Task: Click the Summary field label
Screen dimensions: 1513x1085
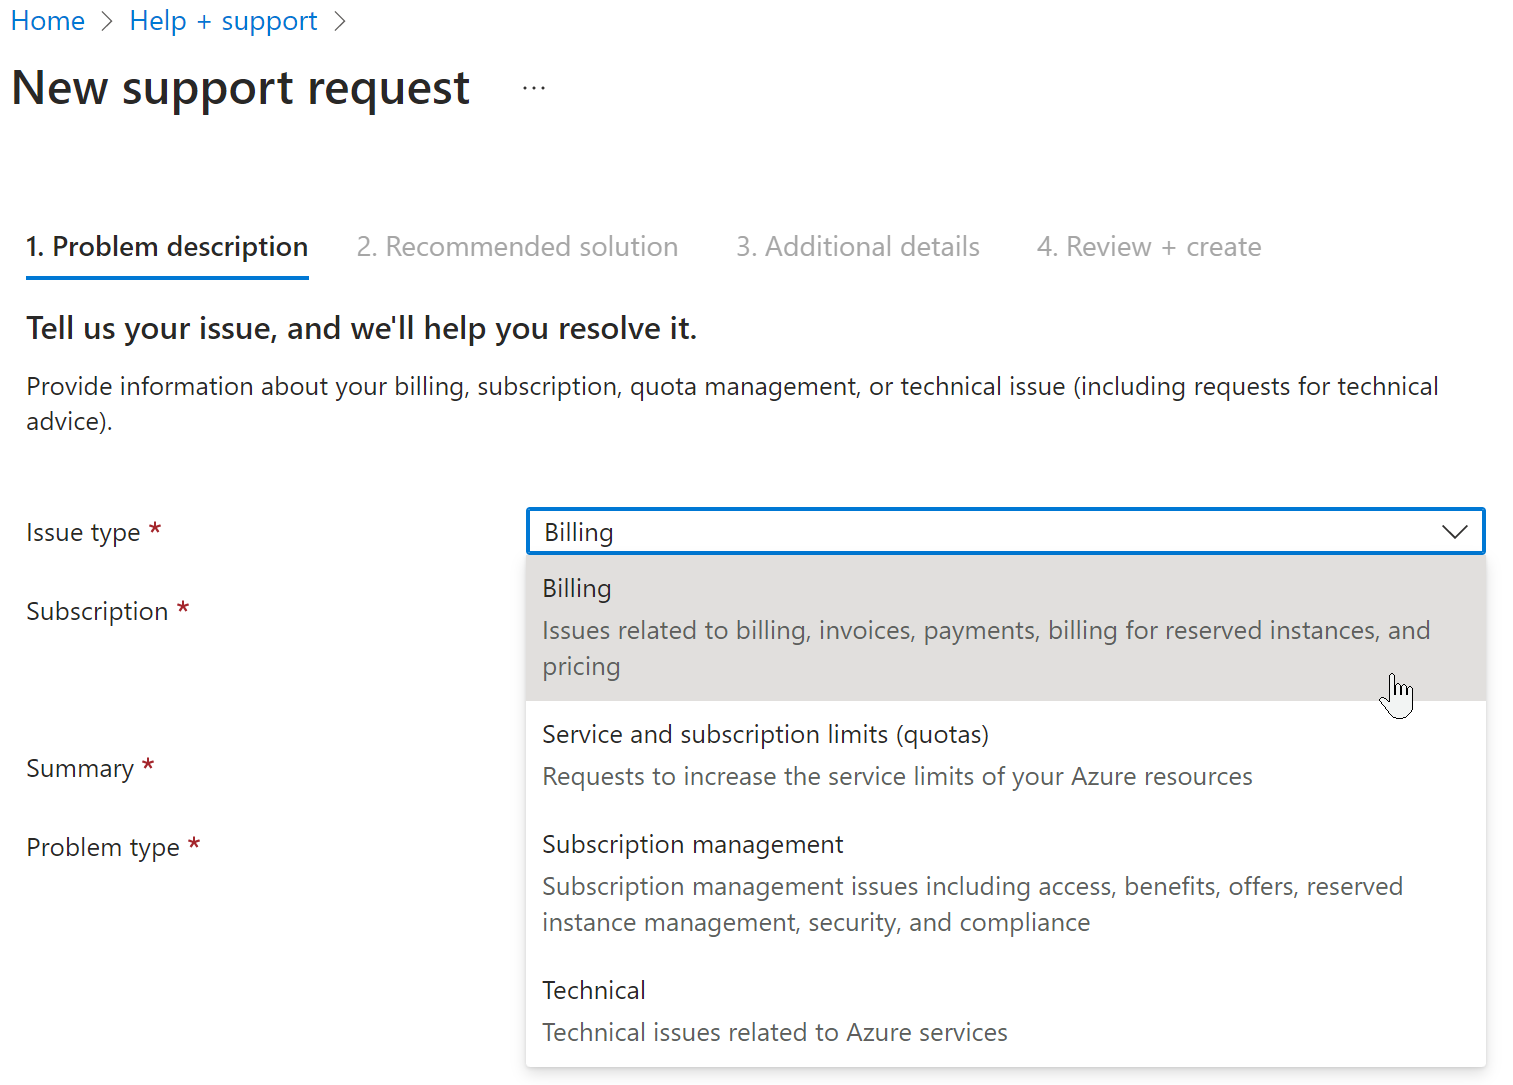Action: click(x=80, y=769)
